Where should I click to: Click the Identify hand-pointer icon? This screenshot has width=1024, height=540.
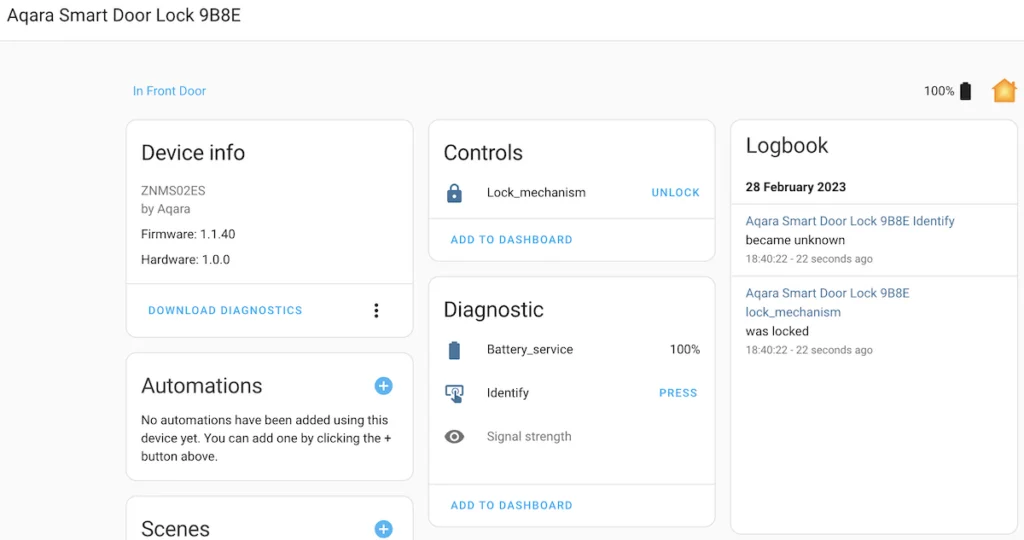[x=455, y=393]
